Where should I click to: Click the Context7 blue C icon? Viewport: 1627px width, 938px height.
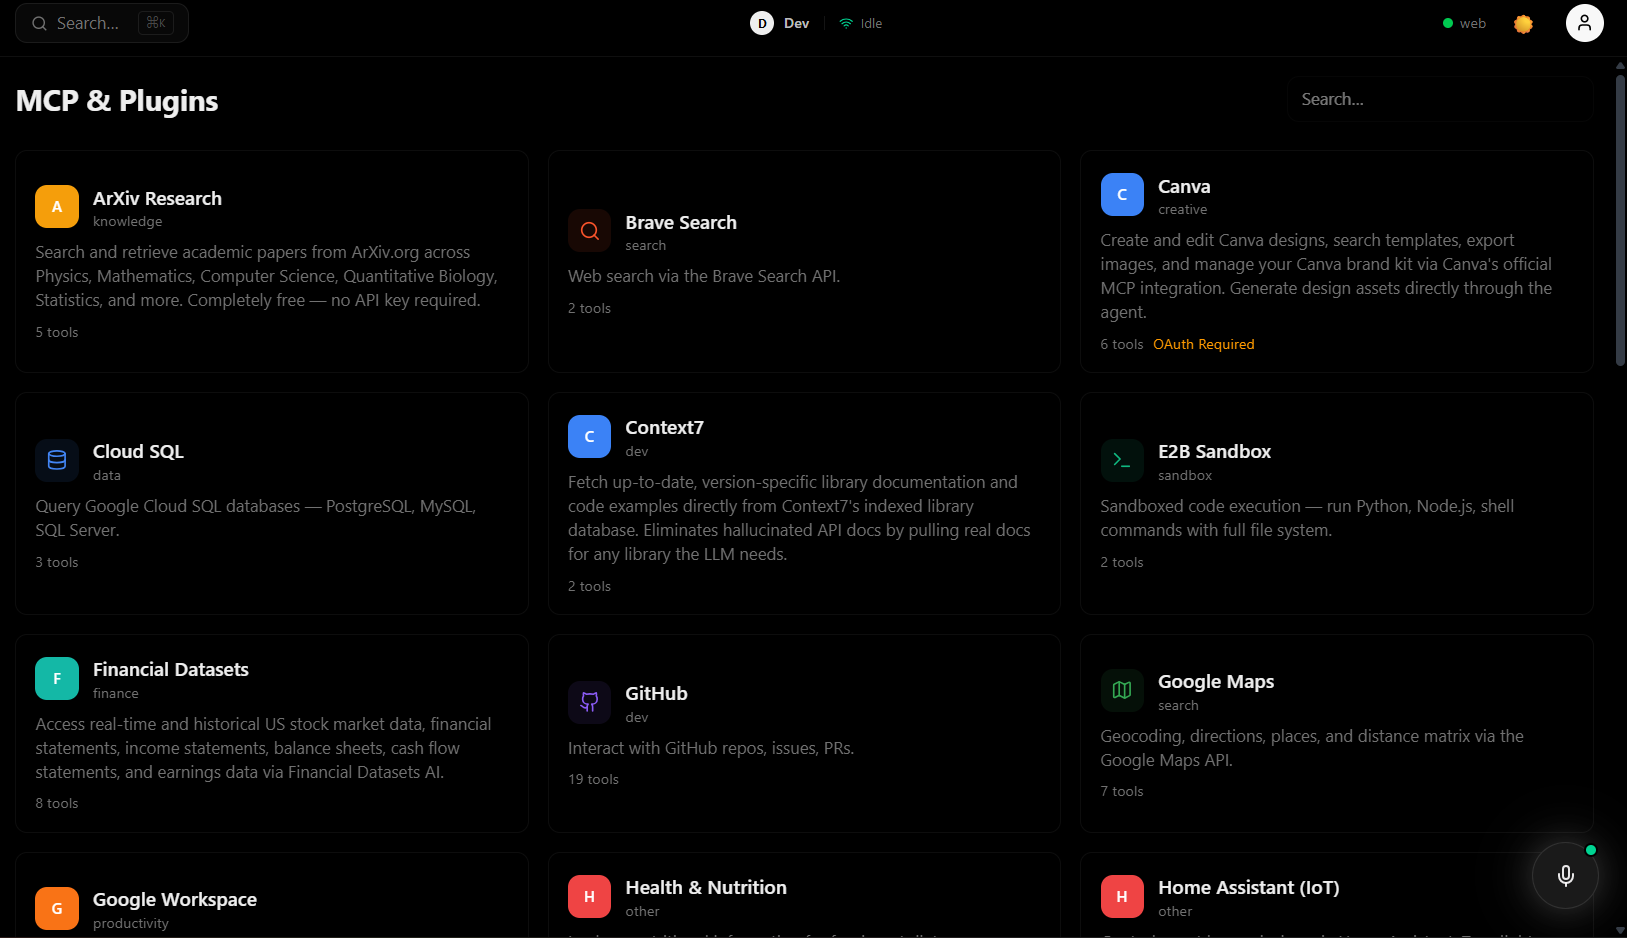click(x=590, y=437)
